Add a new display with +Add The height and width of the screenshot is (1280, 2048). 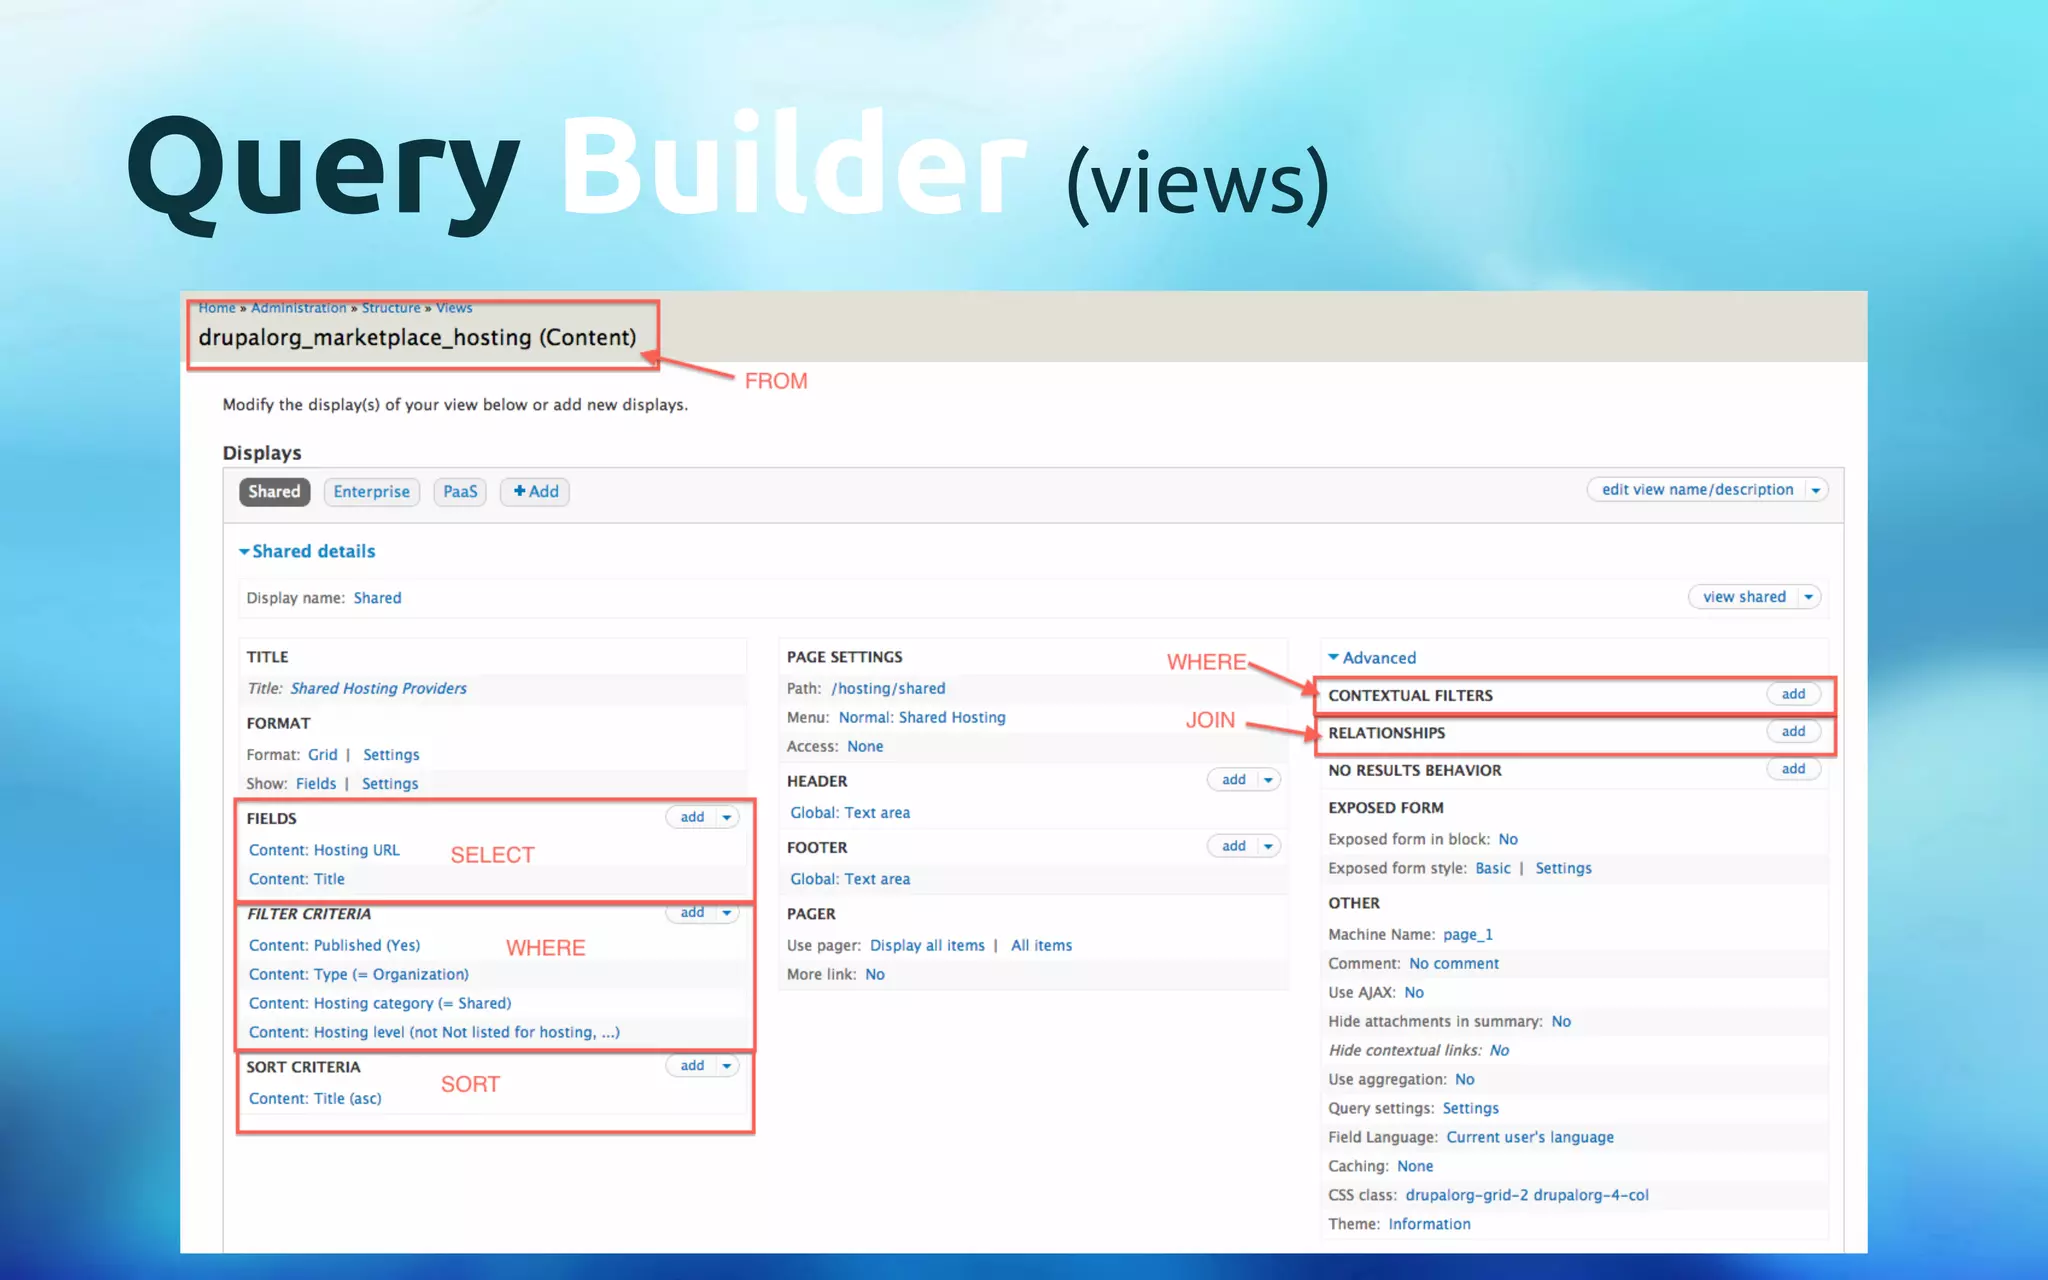[536, 491]
